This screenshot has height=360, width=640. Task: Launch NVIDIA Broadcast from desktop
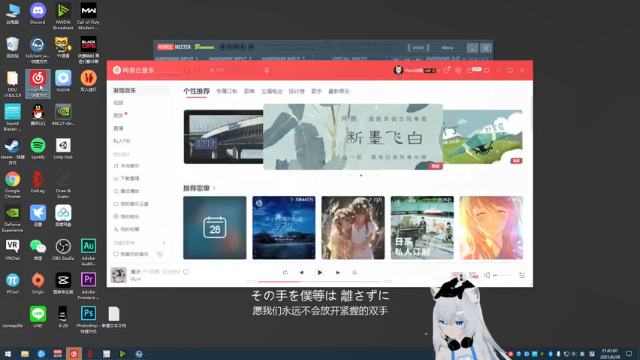click(63, 16)
